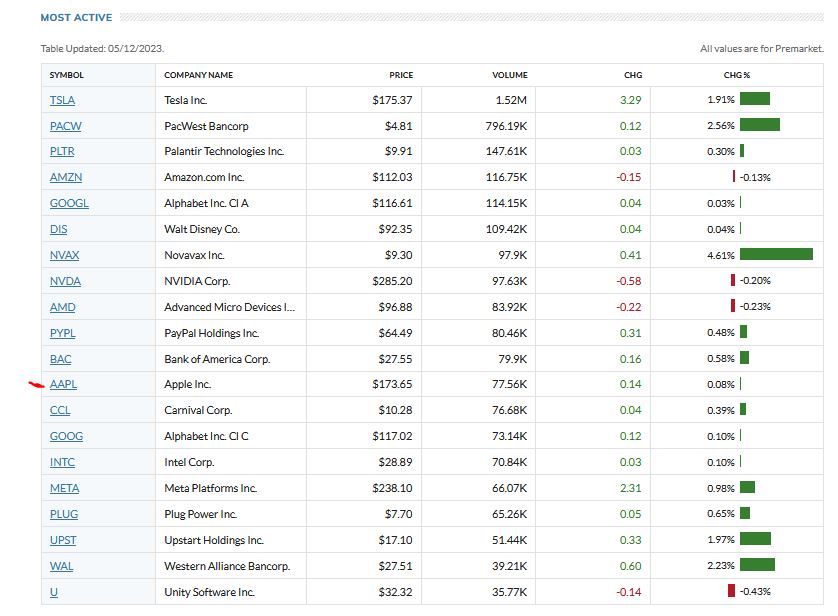Click the PACW ticker link

tap(64, 126)
